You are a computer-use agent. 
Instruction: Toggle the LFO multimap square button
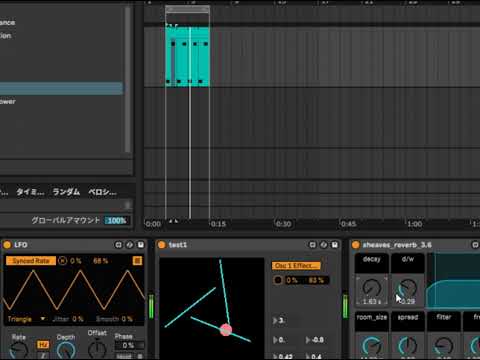point(137,261)
